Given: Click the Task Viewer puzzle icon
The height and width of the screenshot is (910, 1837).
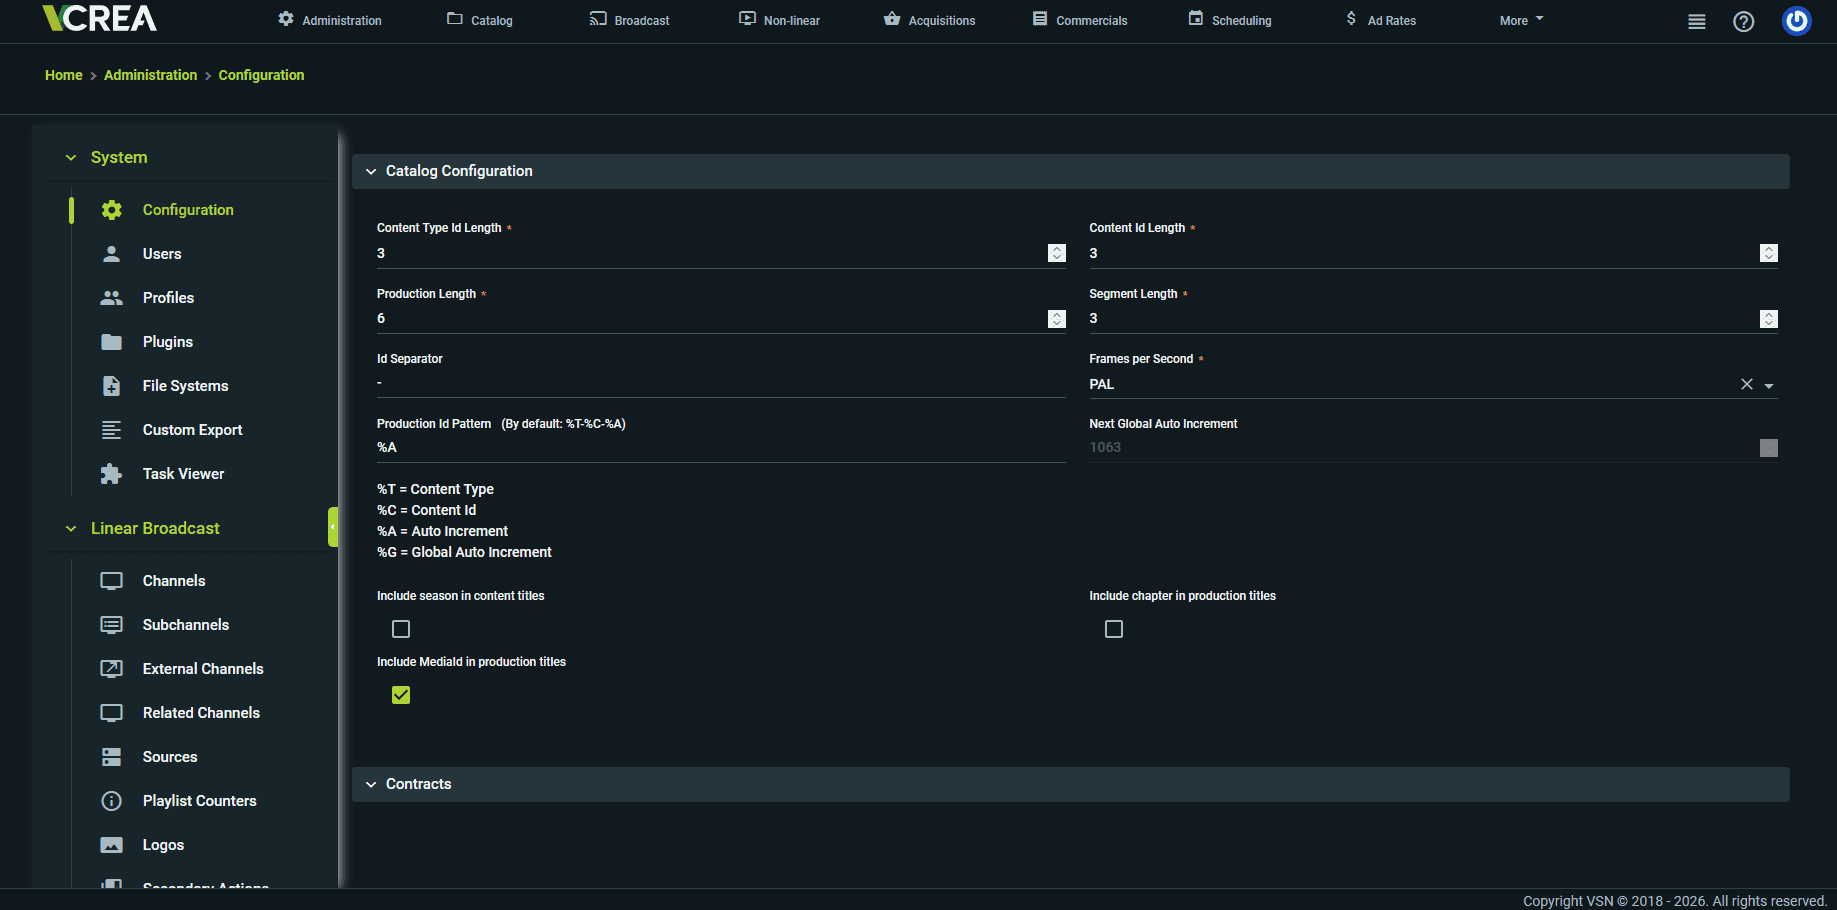Looking at the screenshot, I should click(112, 474).
